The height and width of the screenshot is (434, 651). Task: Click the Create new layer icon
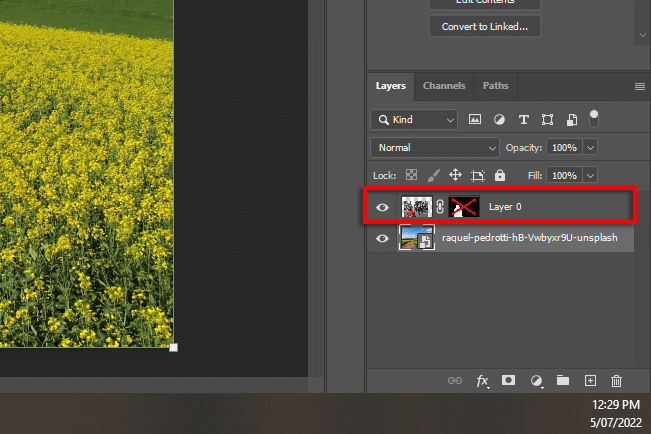click(590, 381)
